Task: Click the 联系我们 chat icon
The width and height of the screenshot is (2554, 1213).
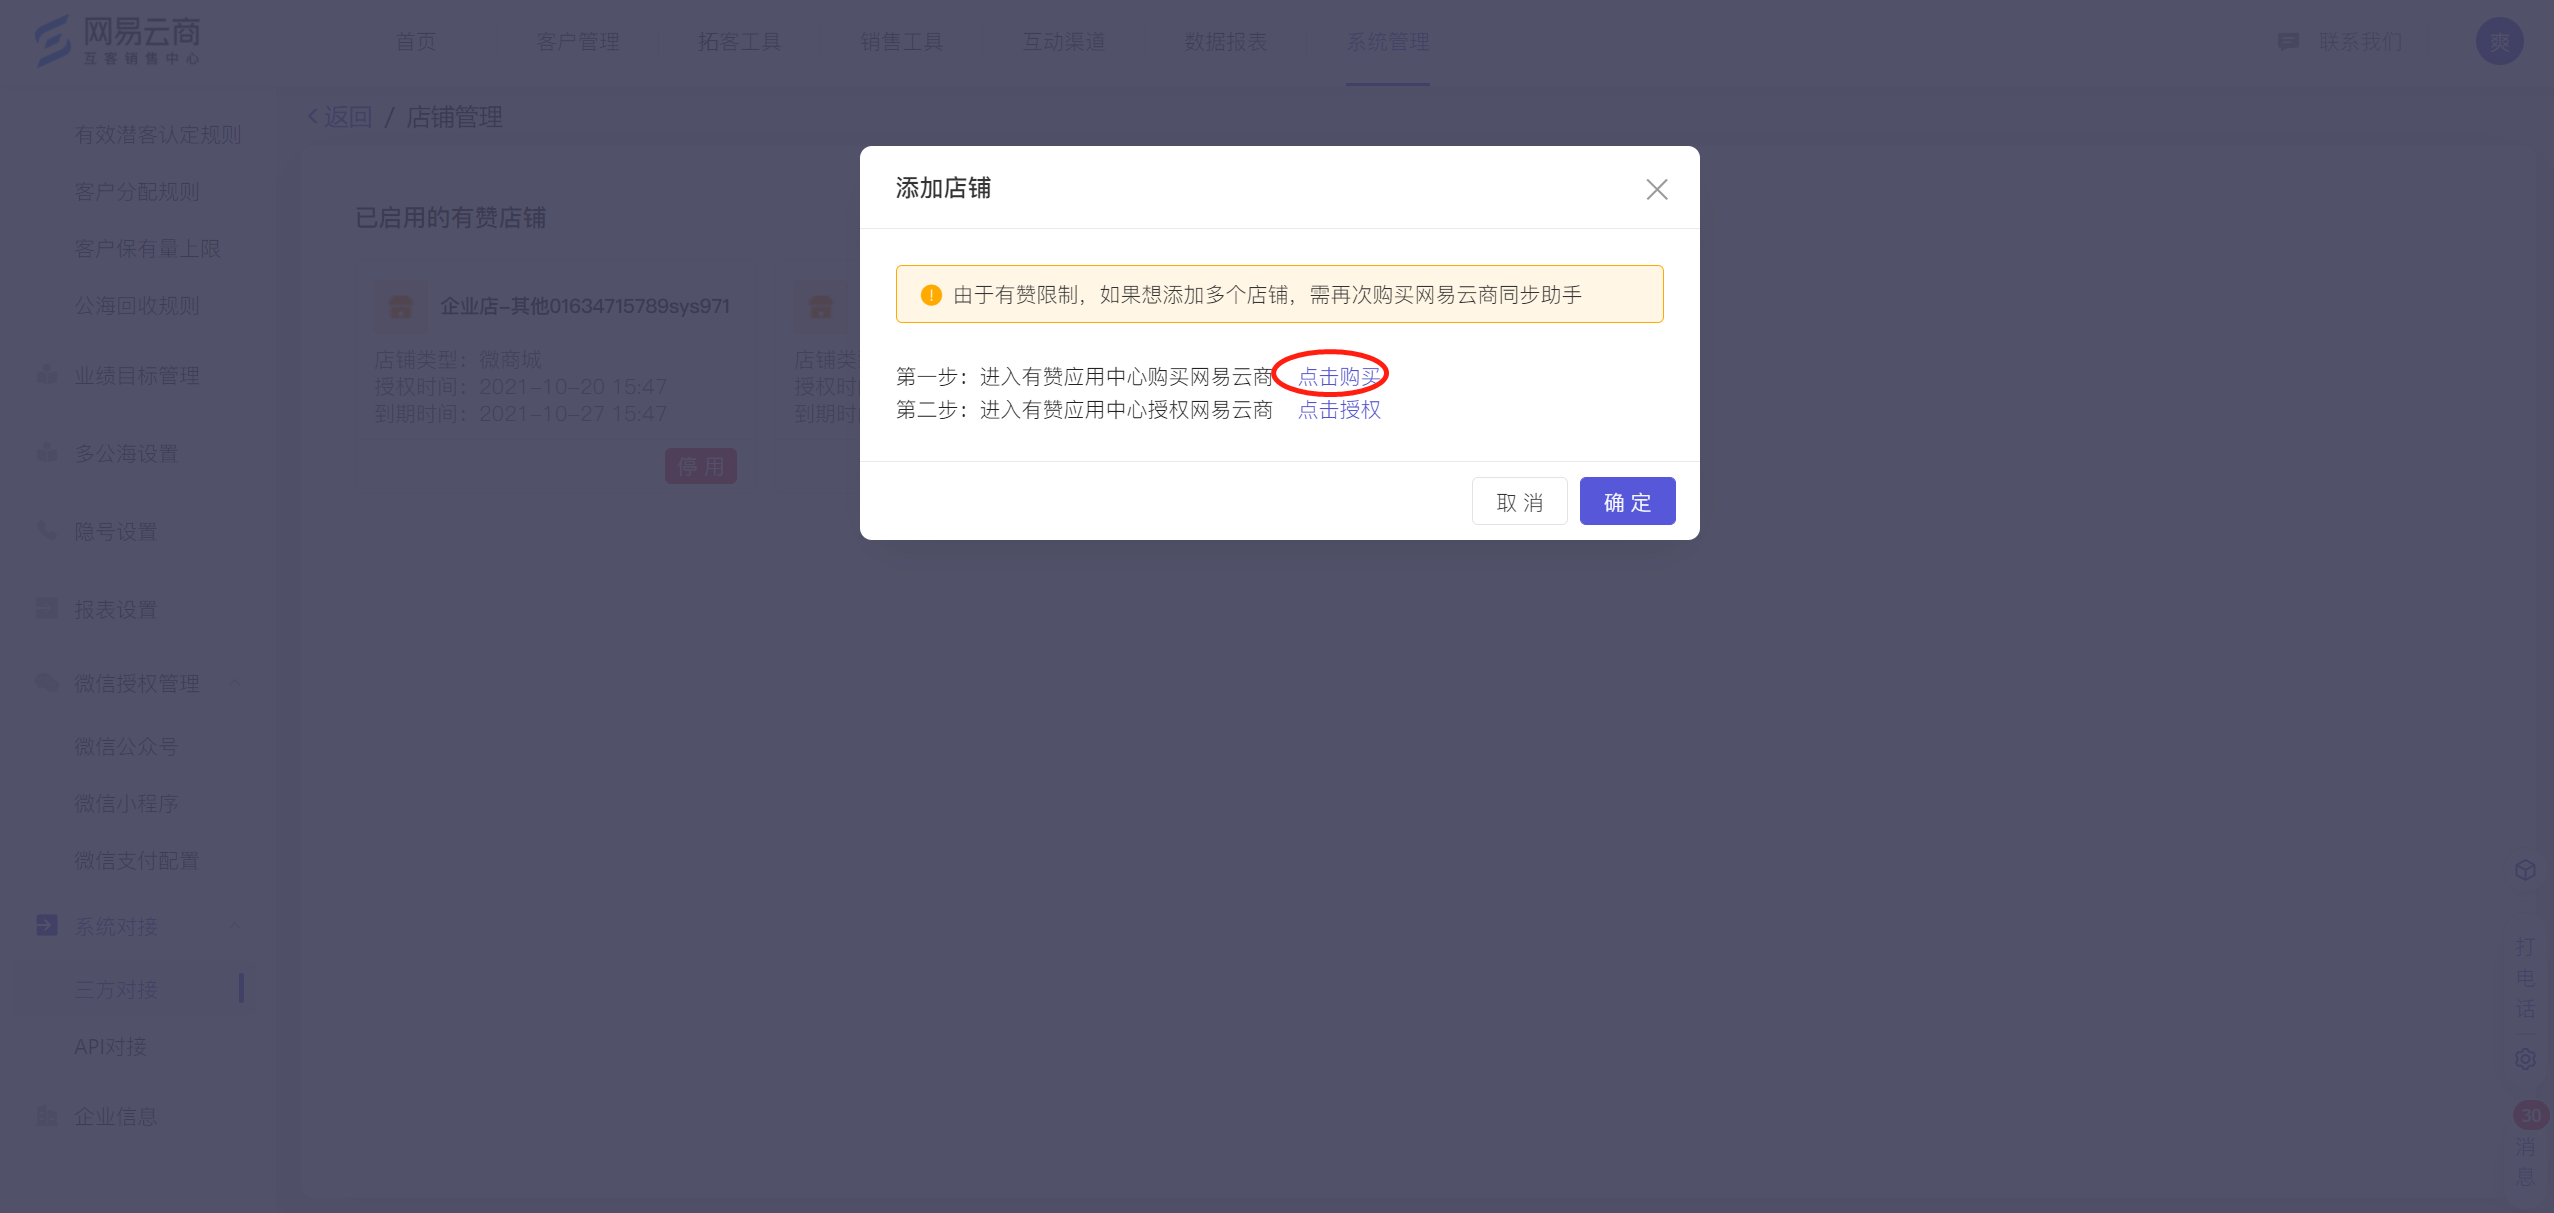Action: (x=2288, y=42)
